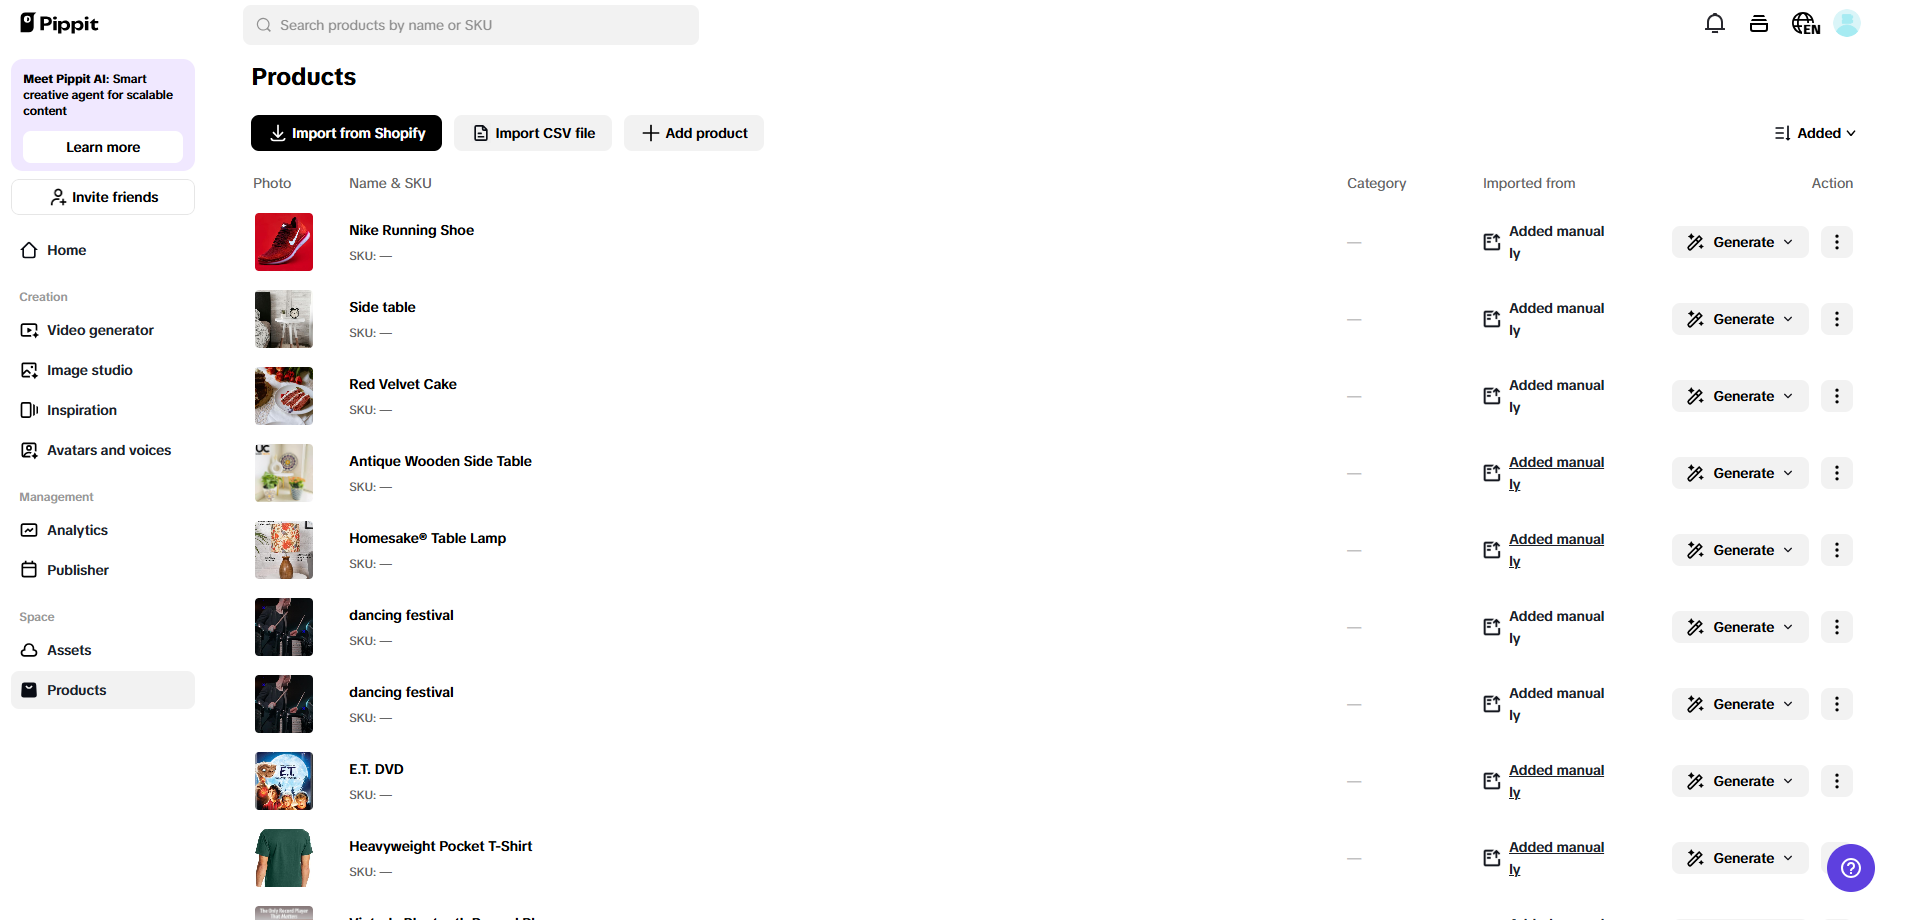Open the Nike Running Shoe thumbnail
Screen dimensions: 1909x920
point(284,242)
